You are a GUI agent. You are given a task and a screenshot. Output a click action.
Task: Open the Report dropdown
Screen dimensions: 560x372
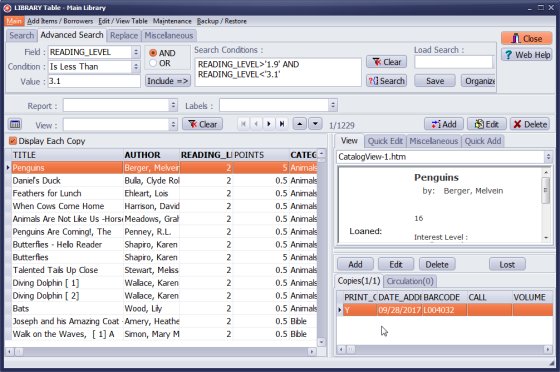173,105
